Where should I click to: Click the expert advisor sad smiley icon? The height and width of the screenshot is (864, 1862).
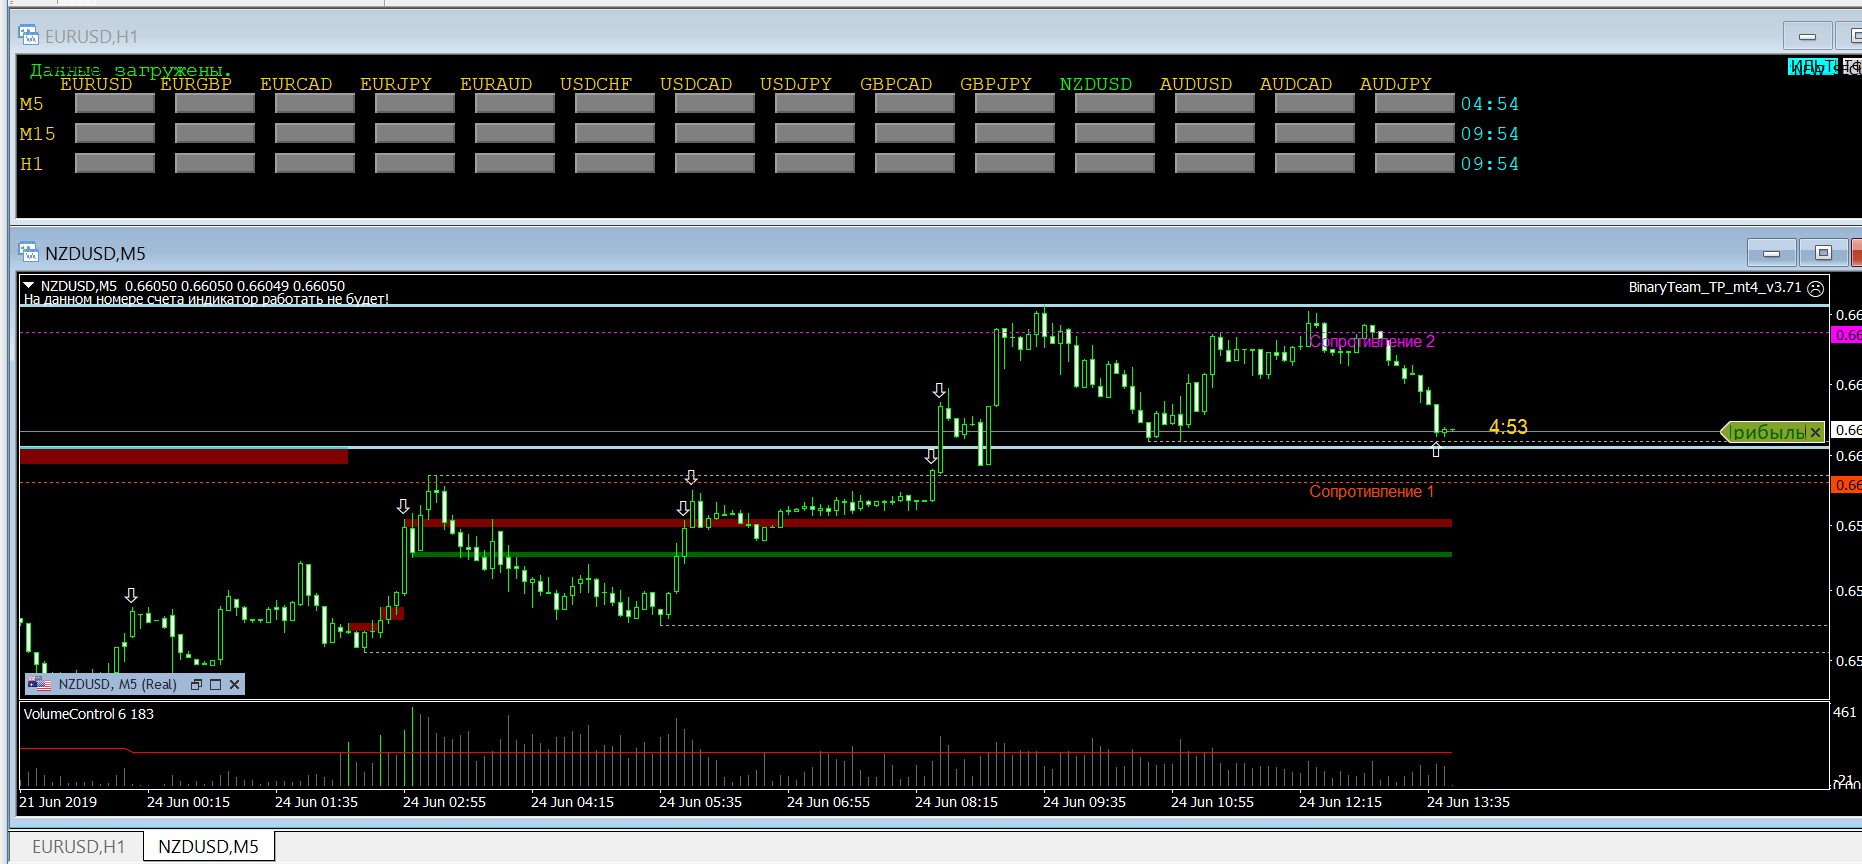(1816, 288)
